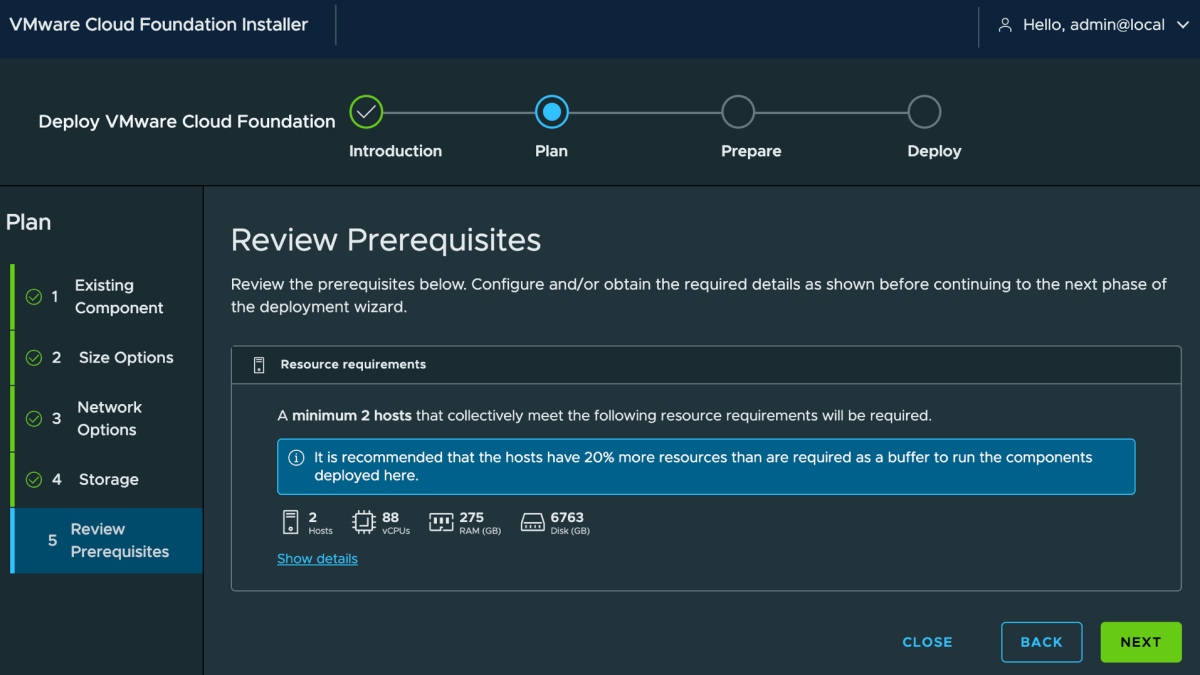Go to step 3 Network Options
The image size is (1200, 675).
click(107, 419)
